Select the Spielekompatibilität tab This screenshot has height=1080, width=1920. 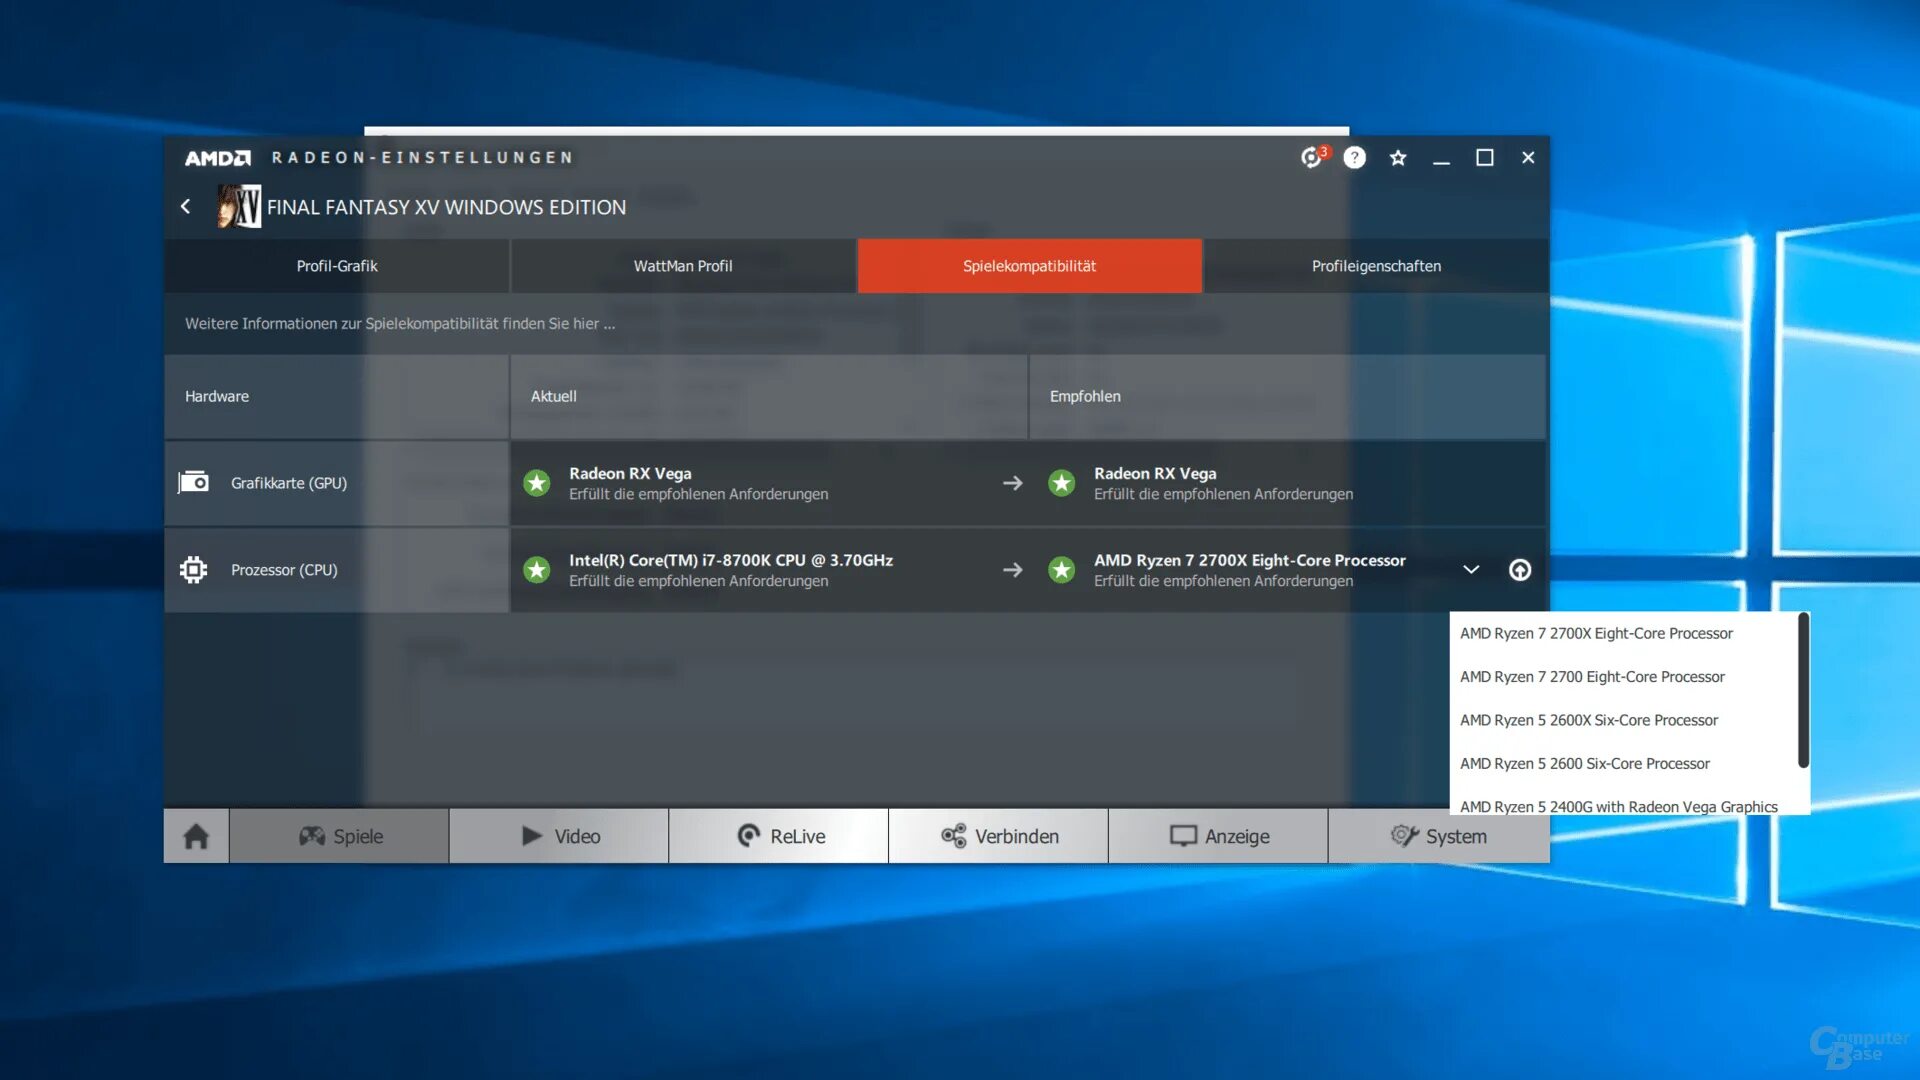pyautogui.click(x=1029, y=266)
